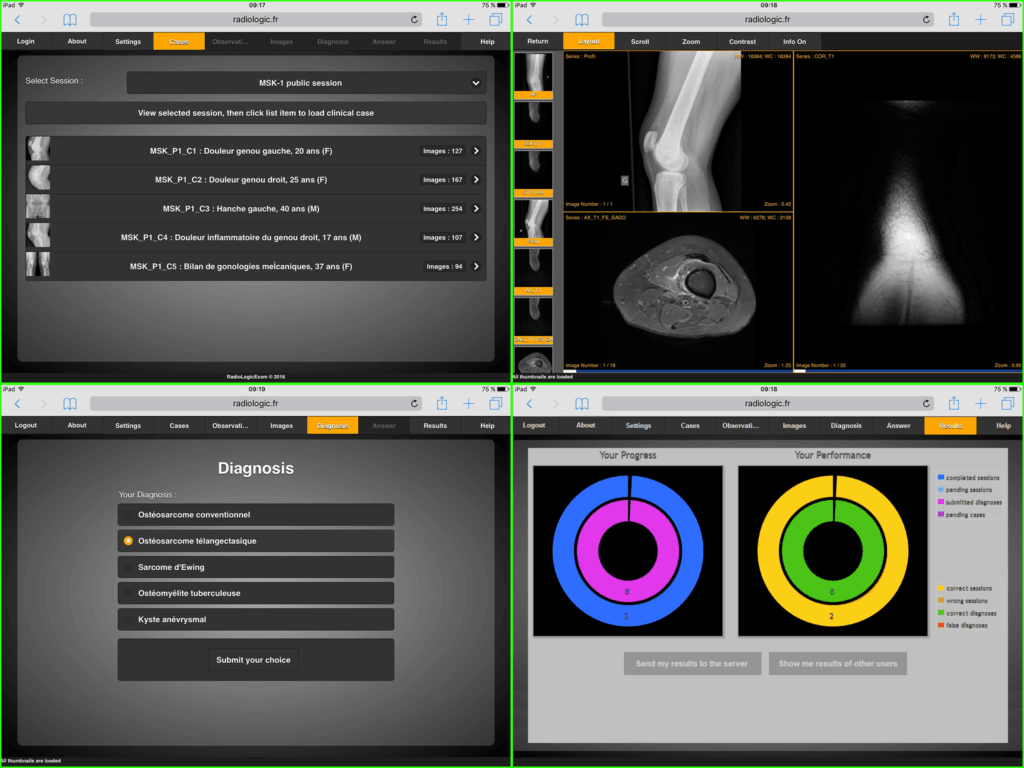Select the Scroll tab in image viewer

pyautogui.click(x=639, y=41)
